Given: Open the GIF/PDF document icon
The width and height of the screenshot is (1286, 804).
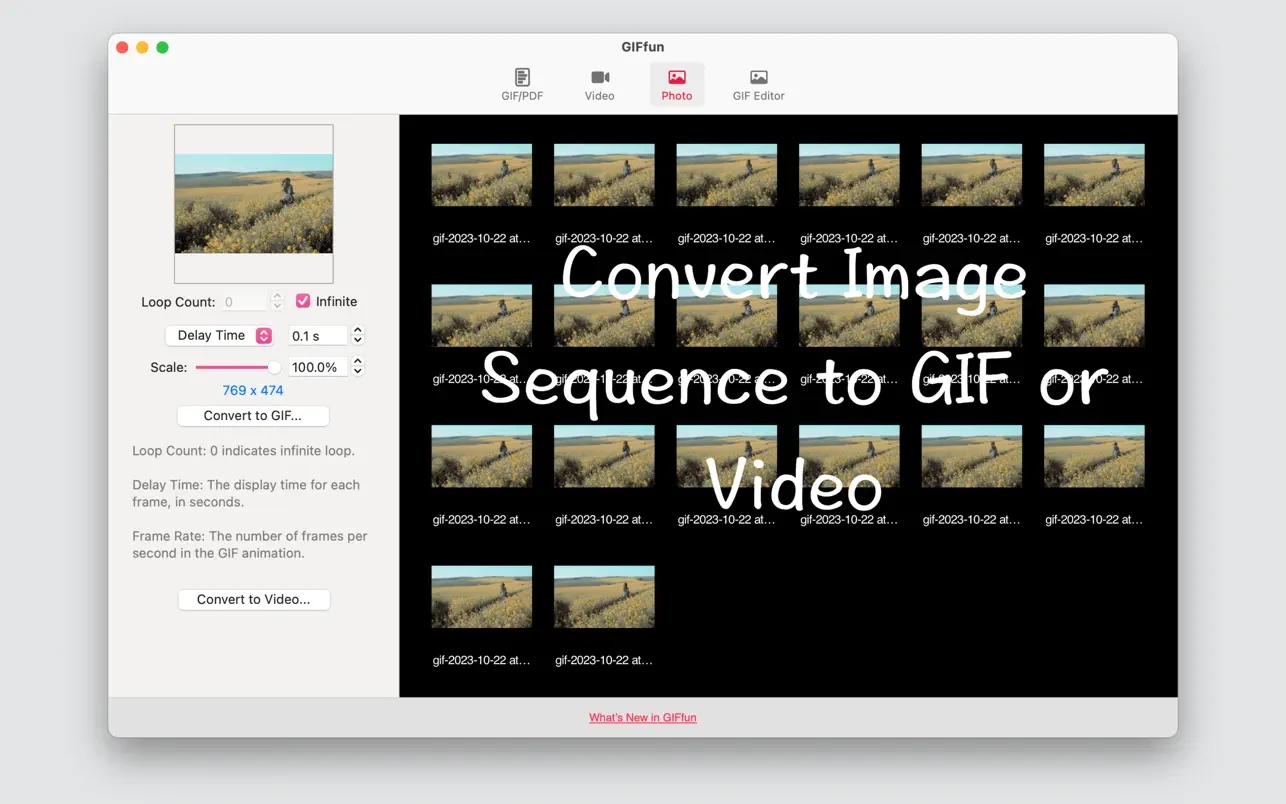Looking at the screenshot, I should 522,77.
